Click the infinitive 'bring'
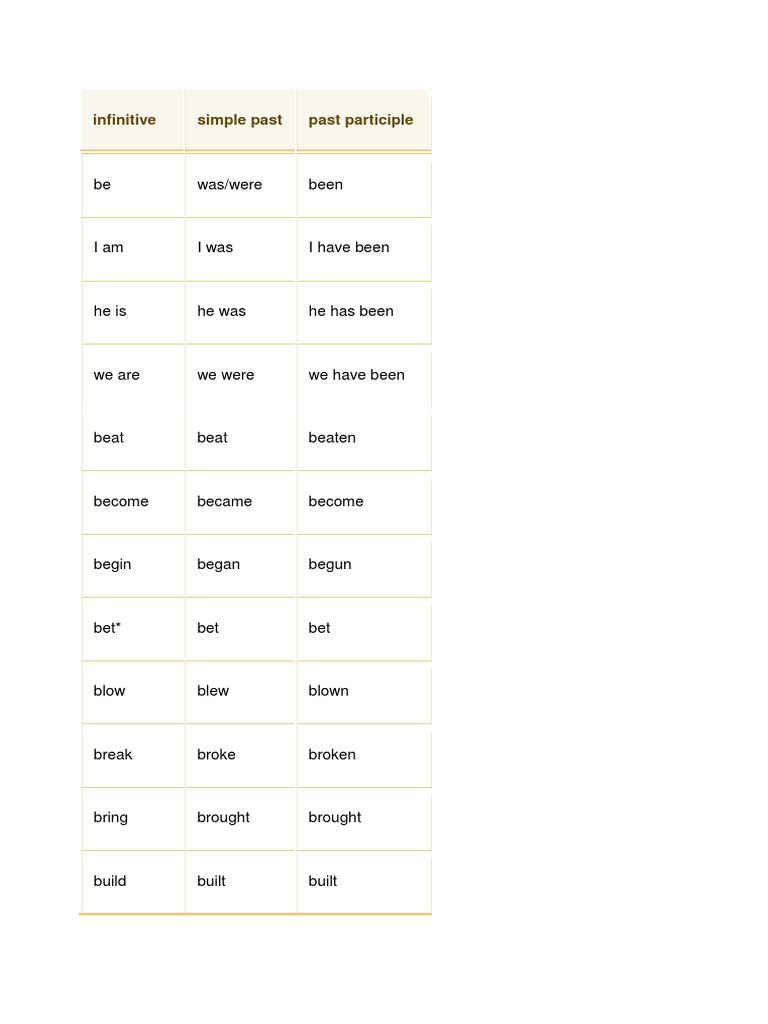 (x=110, y=817)
